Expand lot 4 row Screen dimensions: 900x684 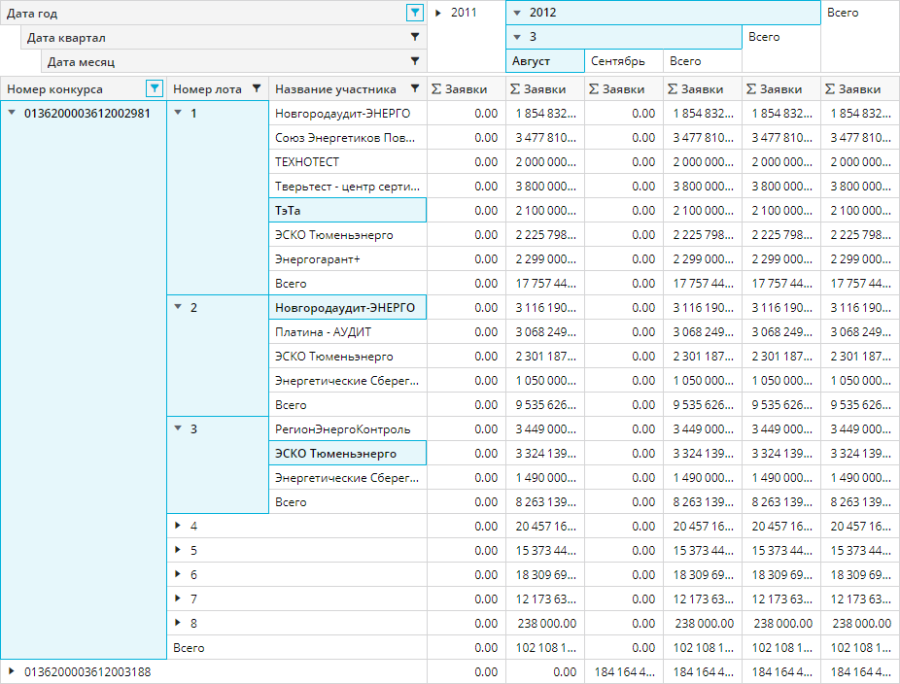[x=178, y=526]
